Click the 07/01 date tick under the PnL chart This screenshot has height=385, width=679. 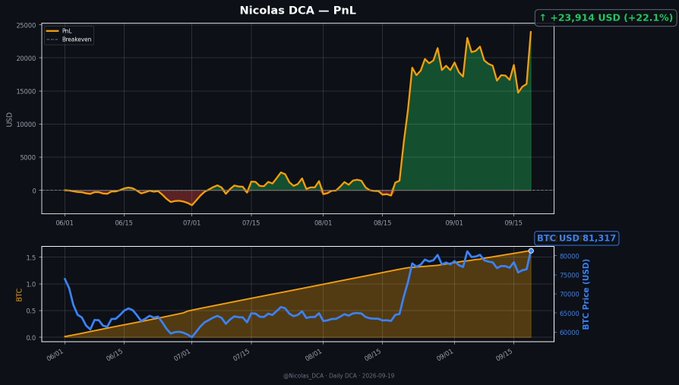coord(191,223)
